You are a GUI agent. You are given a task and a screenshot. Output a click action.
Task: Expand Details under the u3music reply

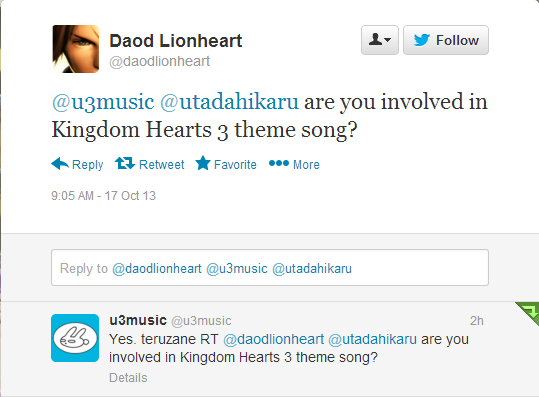pos(128,378)
